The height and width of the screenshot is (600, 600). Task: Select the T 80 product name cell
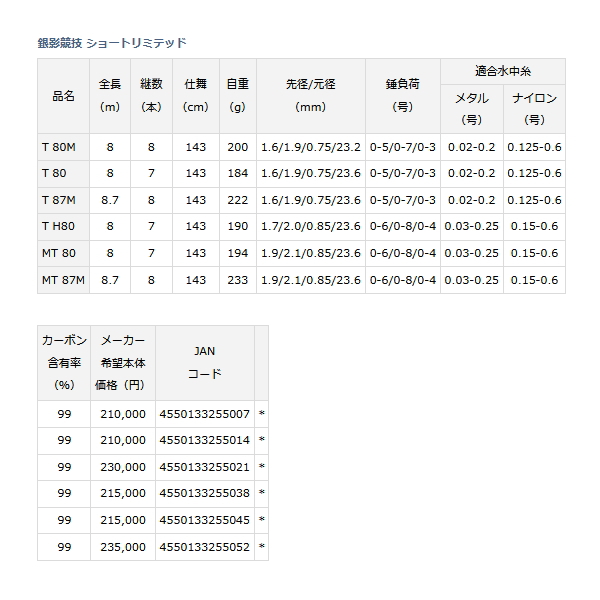(64, 173)
